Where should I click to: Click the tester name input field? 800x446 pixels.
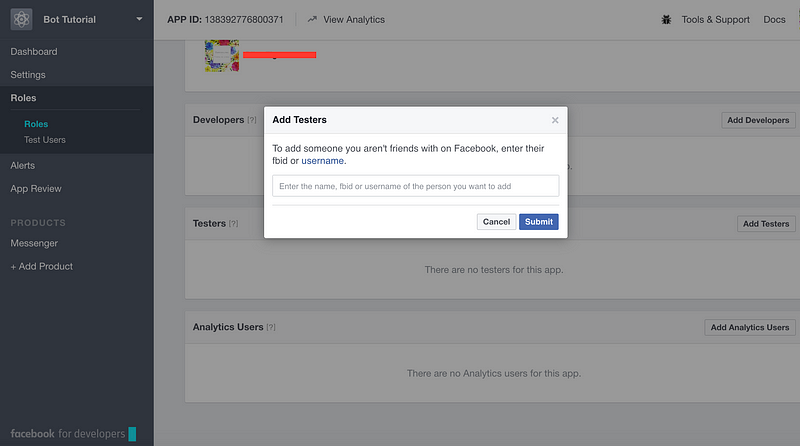[415, 186]
